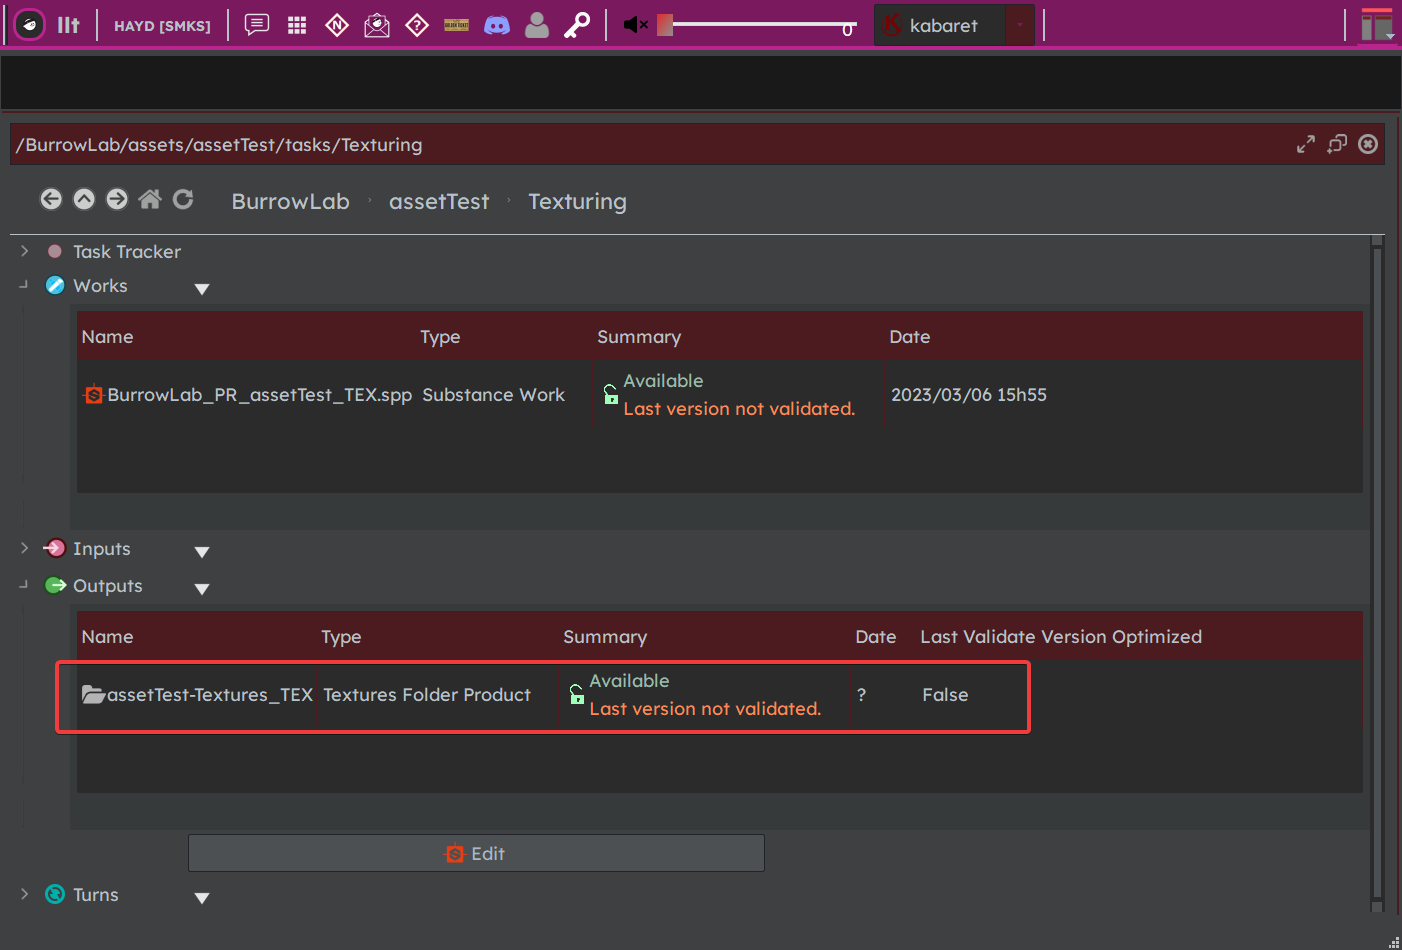Go back with the left arrow icon

(51, 199)
